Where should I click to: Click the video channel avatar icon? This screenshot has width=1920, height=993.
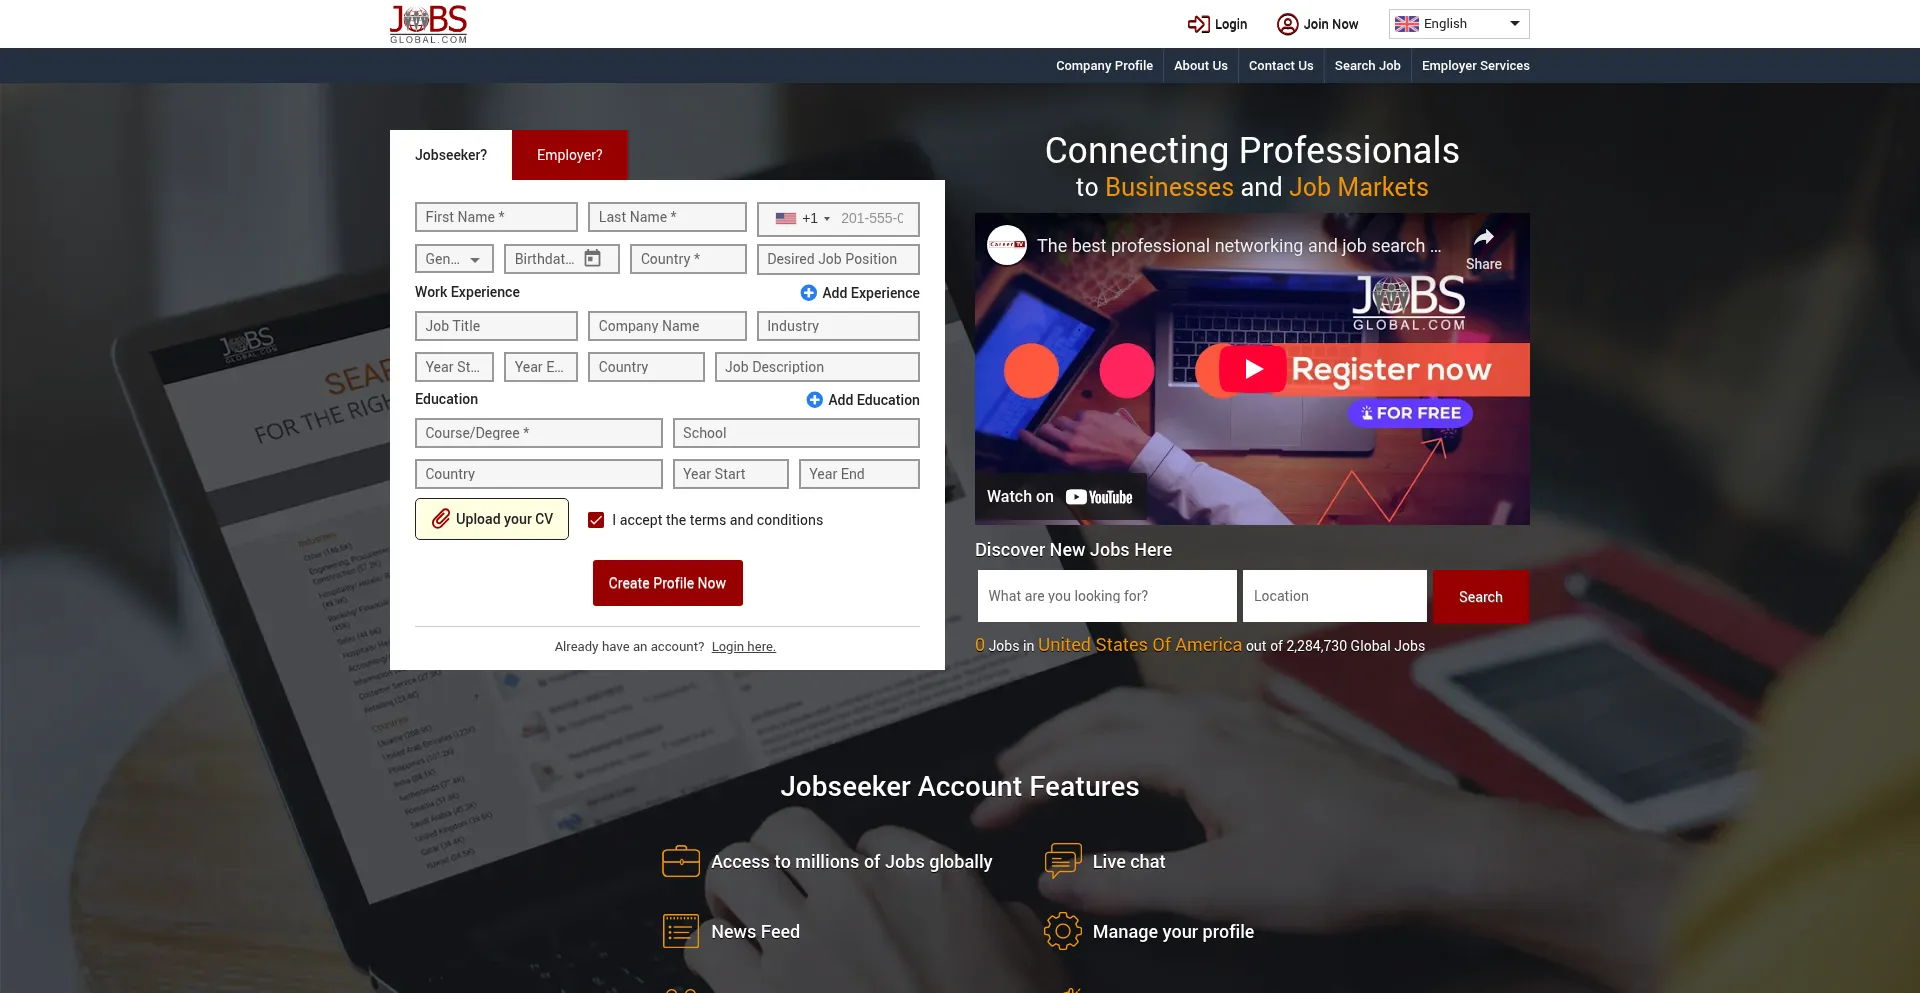click(1007, 245)
